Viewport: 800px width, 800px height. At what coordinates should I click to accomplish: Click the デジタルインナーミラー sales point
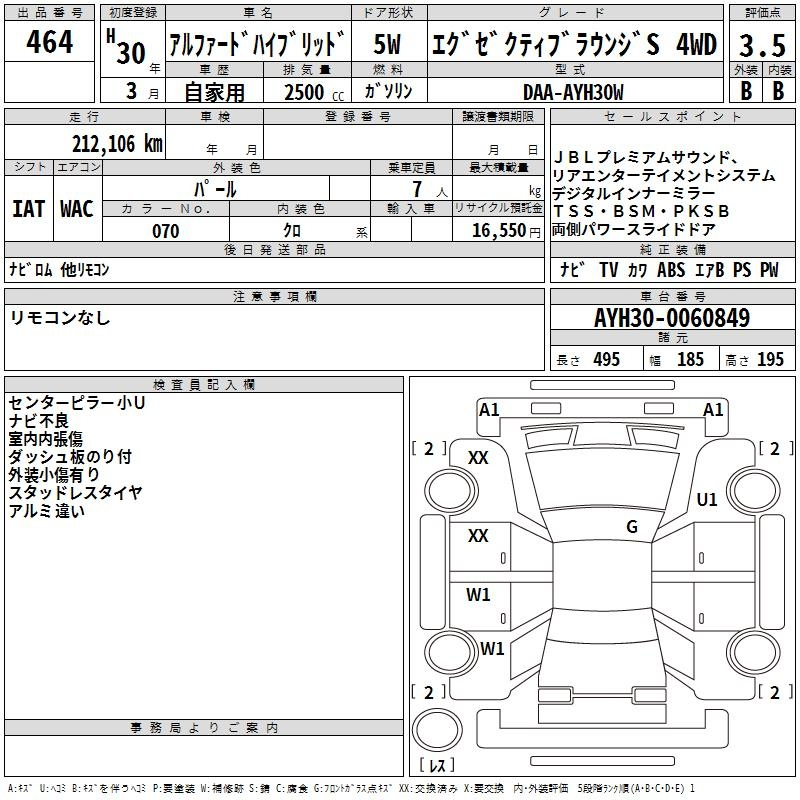pyautogui.click(x=634, y=193)
